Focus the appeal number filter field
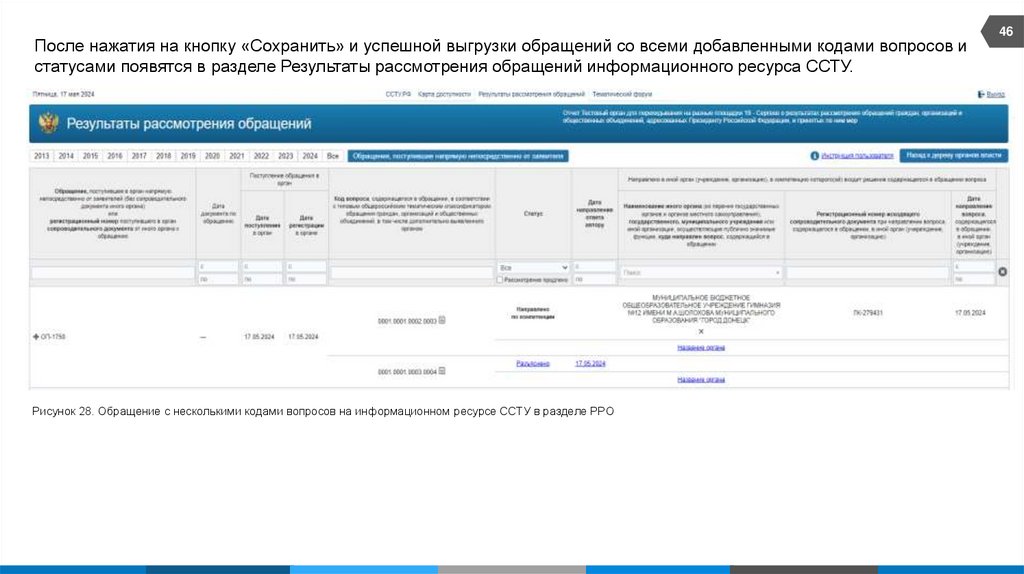 [x=113, y=272]
